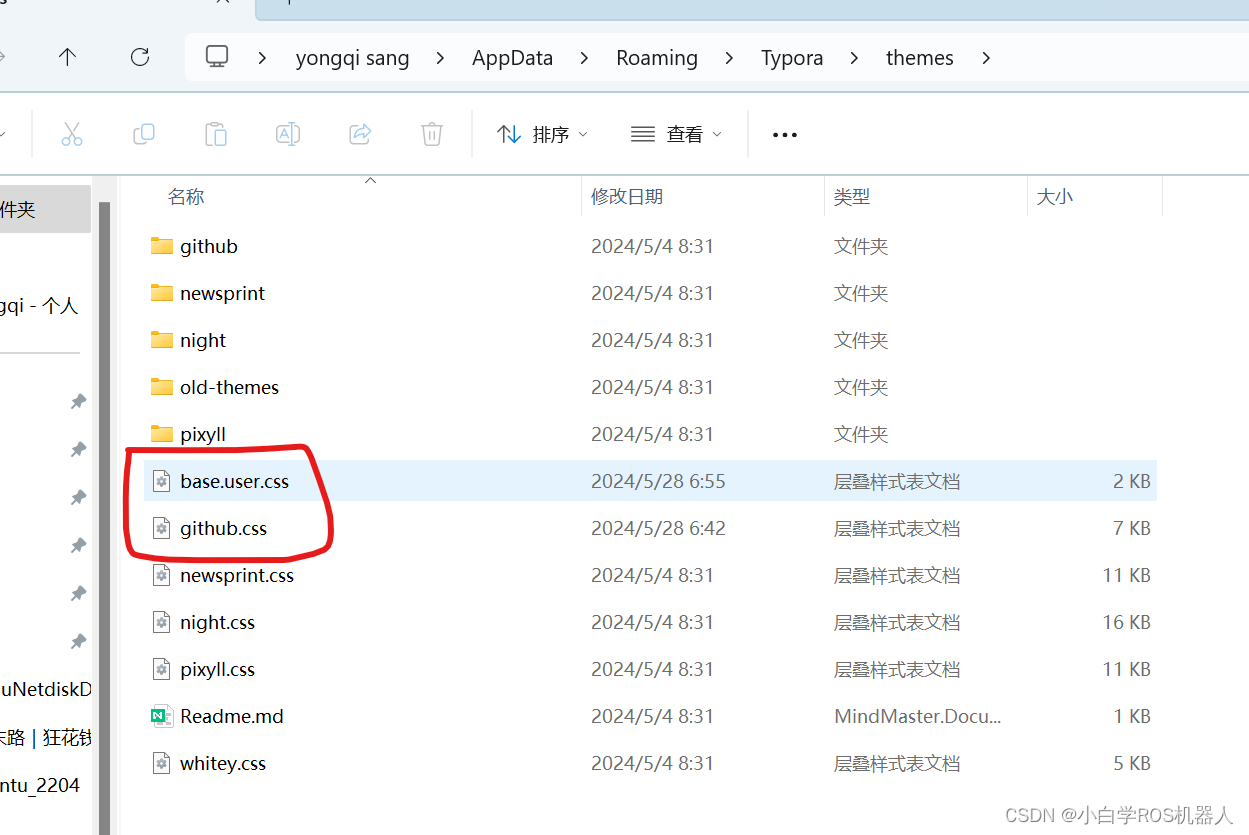Viewport: 1249px width, 835px height.
Task: Select file name pixyll.css
Action: (217, 669)
